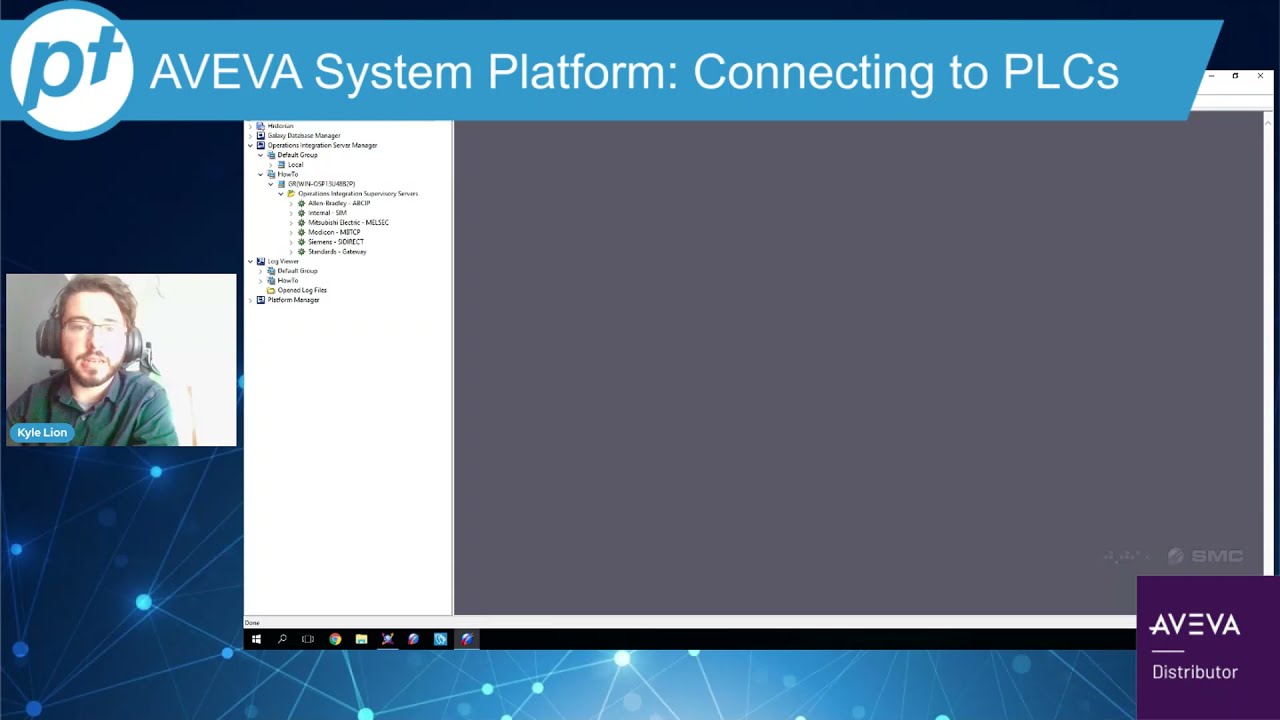
Task: Select Modicon - MBTCP label
Action: (x=334, y=232)
